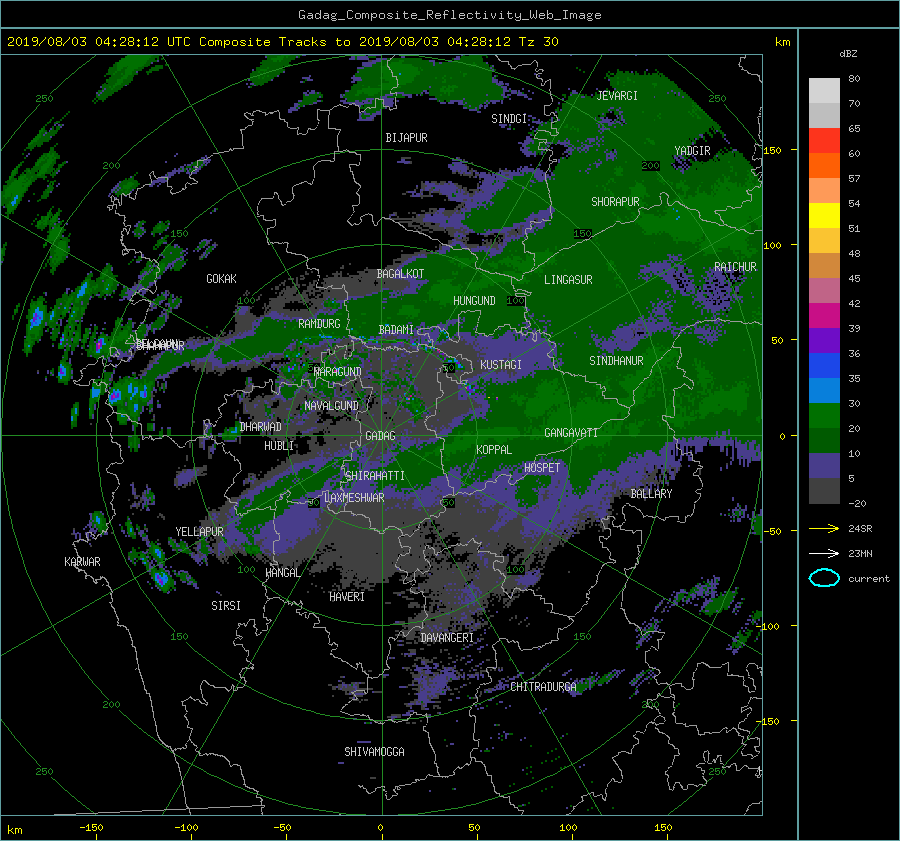Click the cyan 'current' ellipse legend icon

(824, 578)
